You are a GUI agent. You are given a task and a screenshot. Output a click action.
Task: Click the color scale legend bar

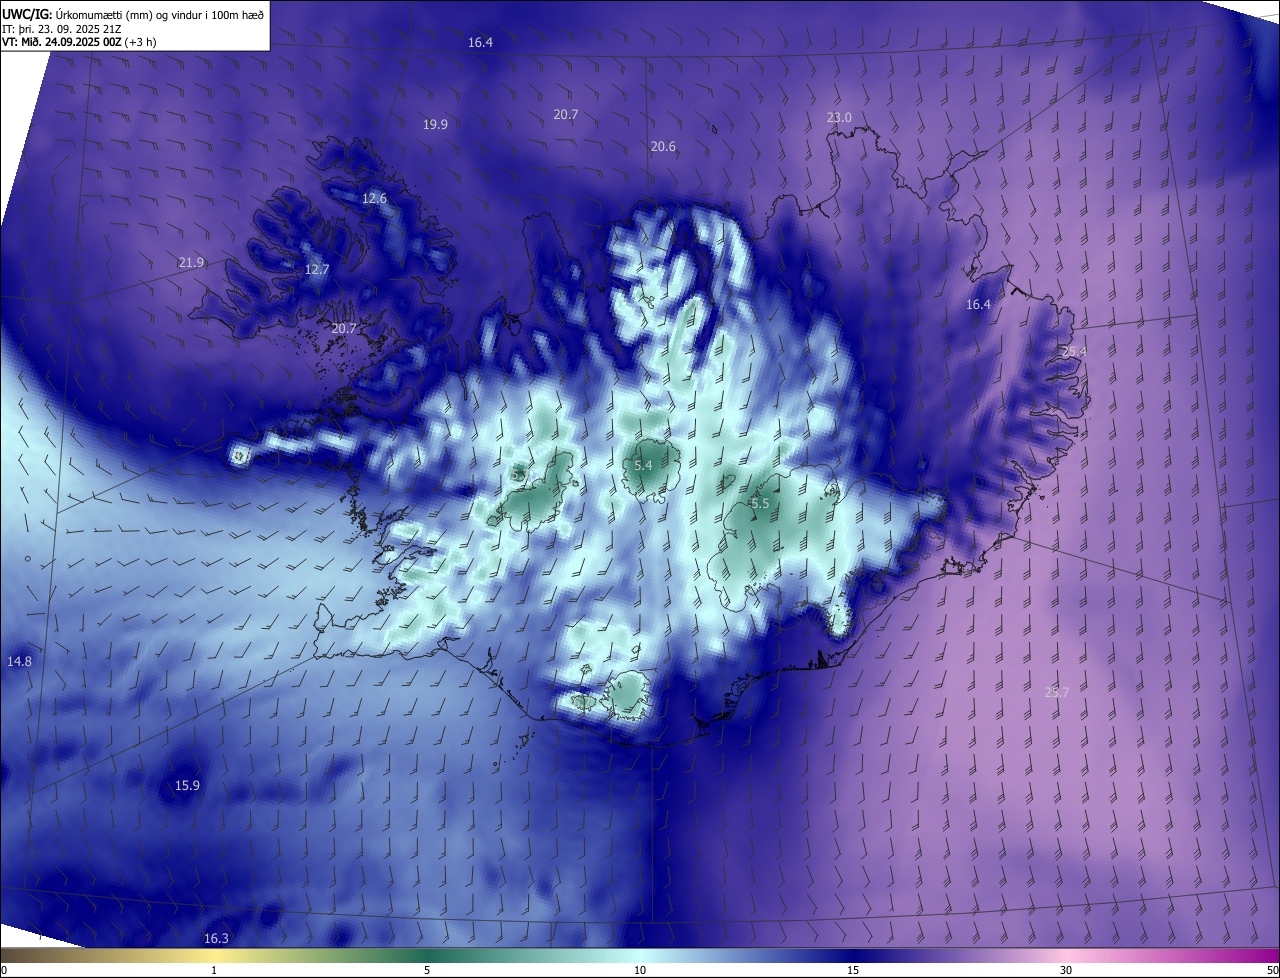(x=640, y=956)
